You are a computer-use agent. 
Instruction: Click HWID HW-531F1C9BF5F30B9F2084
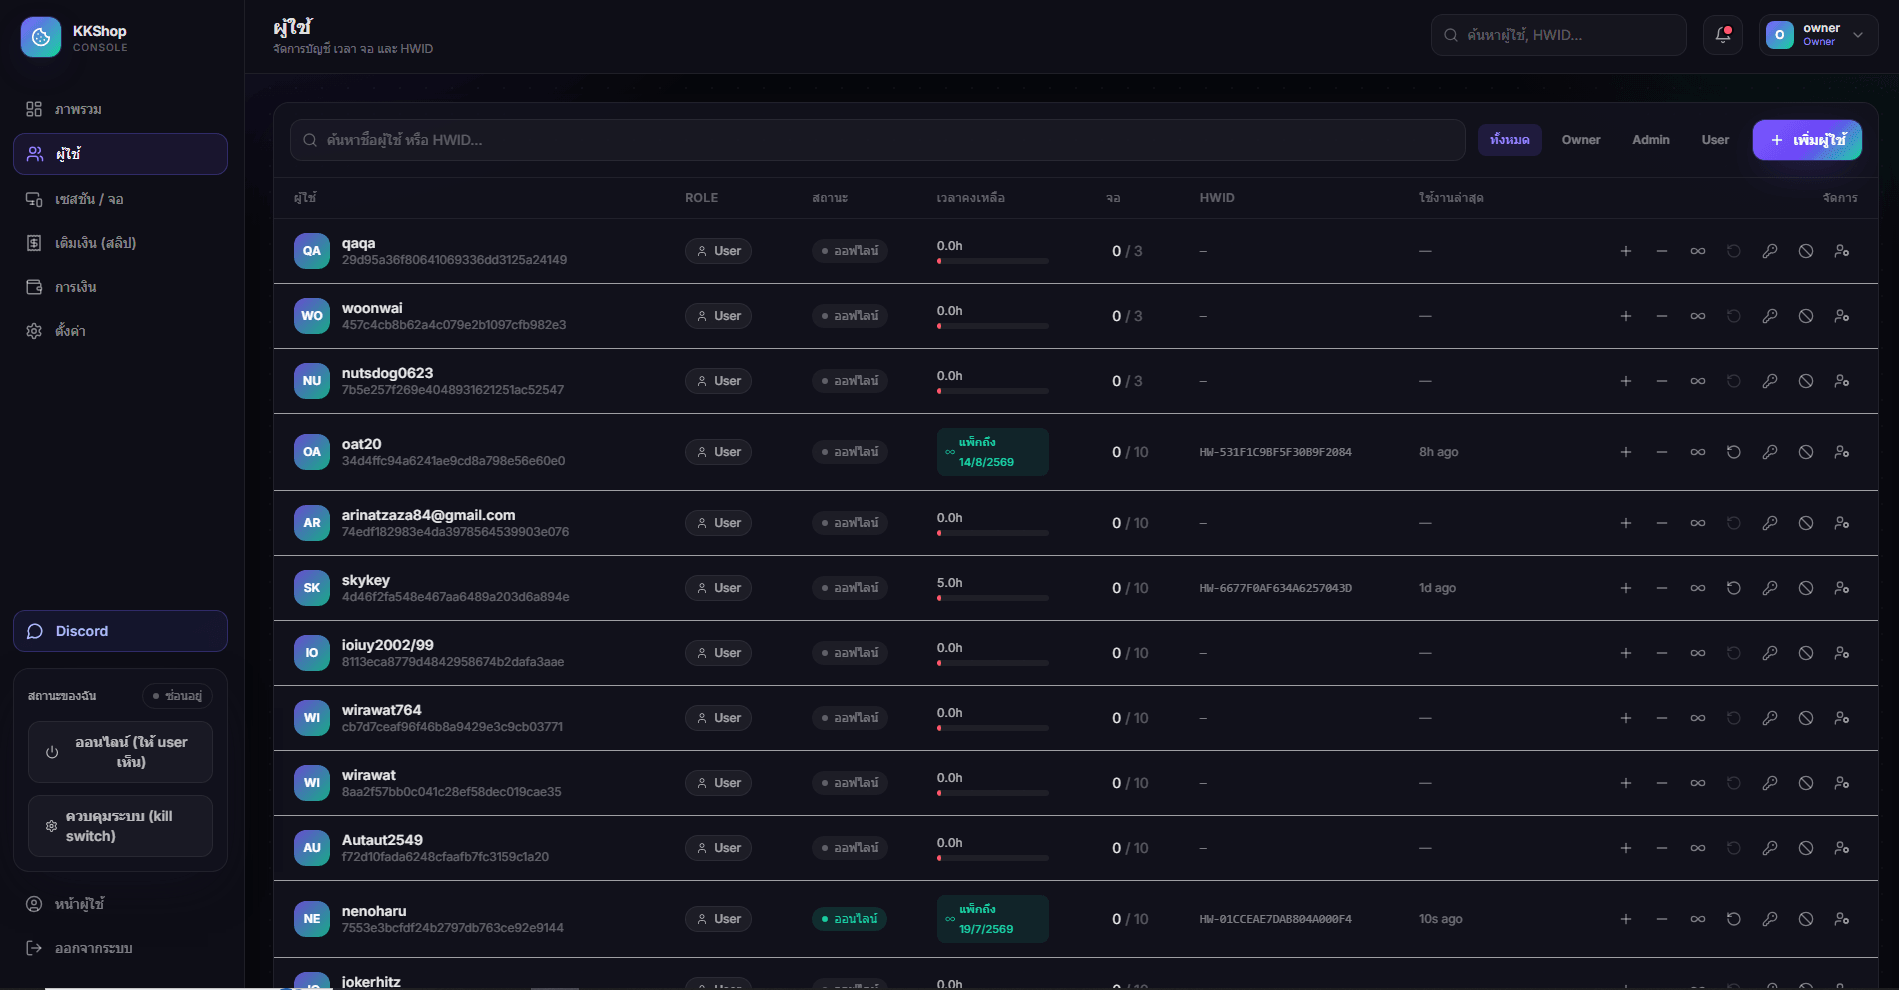tap(1275, 452)
